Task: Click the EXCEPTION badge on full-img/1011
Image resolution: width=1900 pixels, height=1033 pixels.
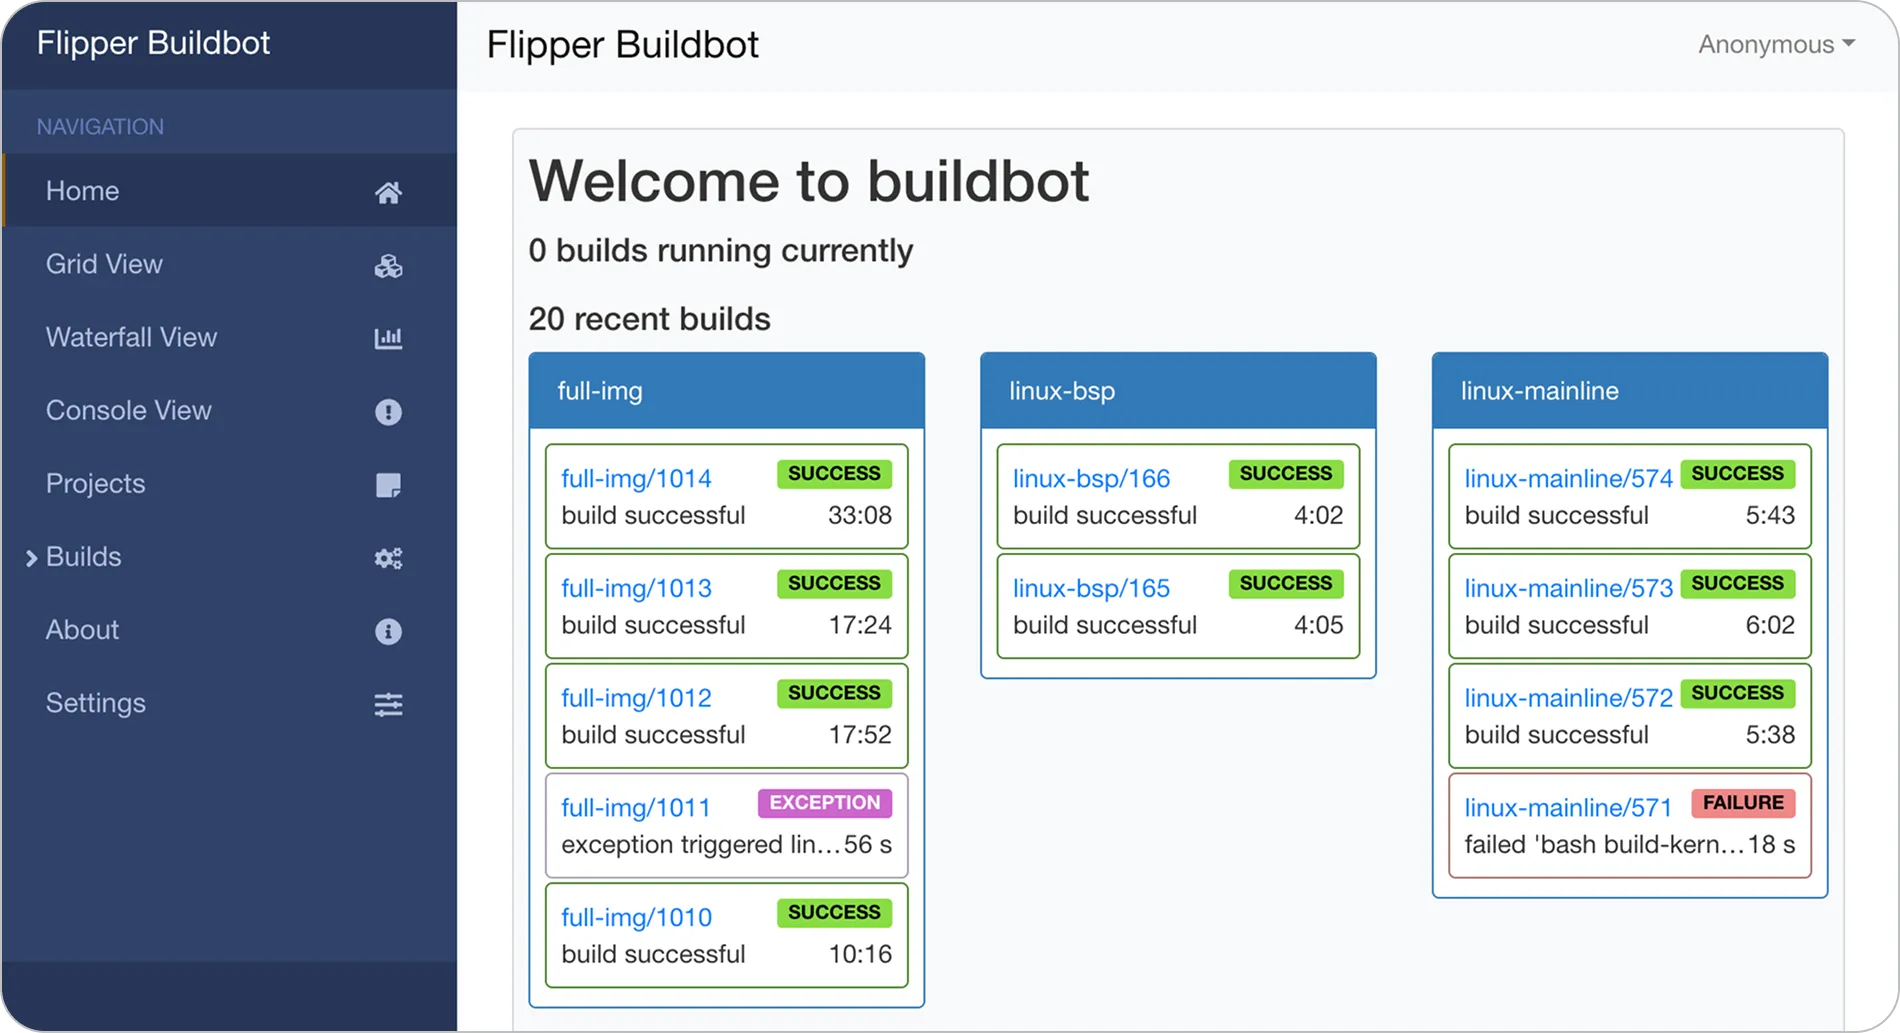Action: click(x=825, y=803)
